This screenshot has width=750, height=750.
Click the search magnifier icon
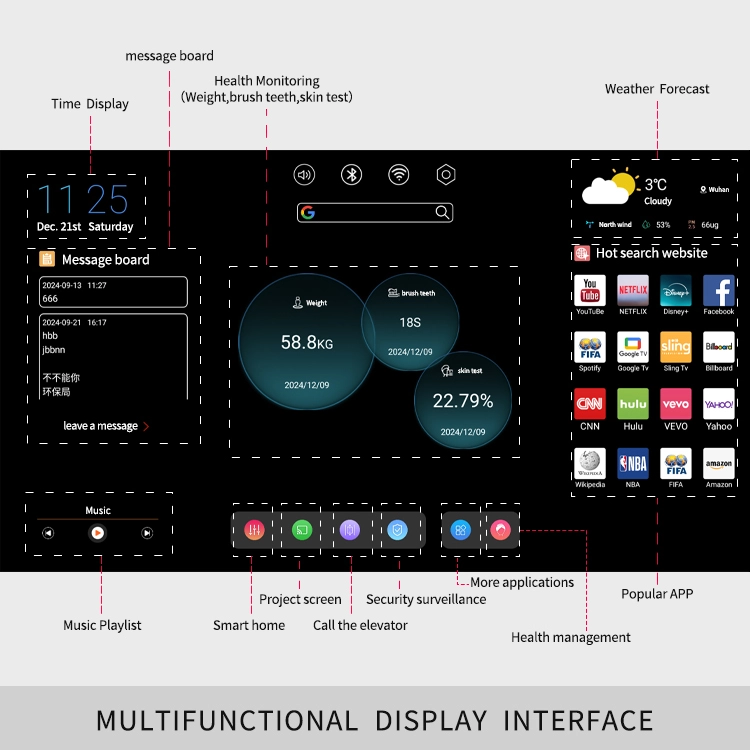(x=442, y=212)
